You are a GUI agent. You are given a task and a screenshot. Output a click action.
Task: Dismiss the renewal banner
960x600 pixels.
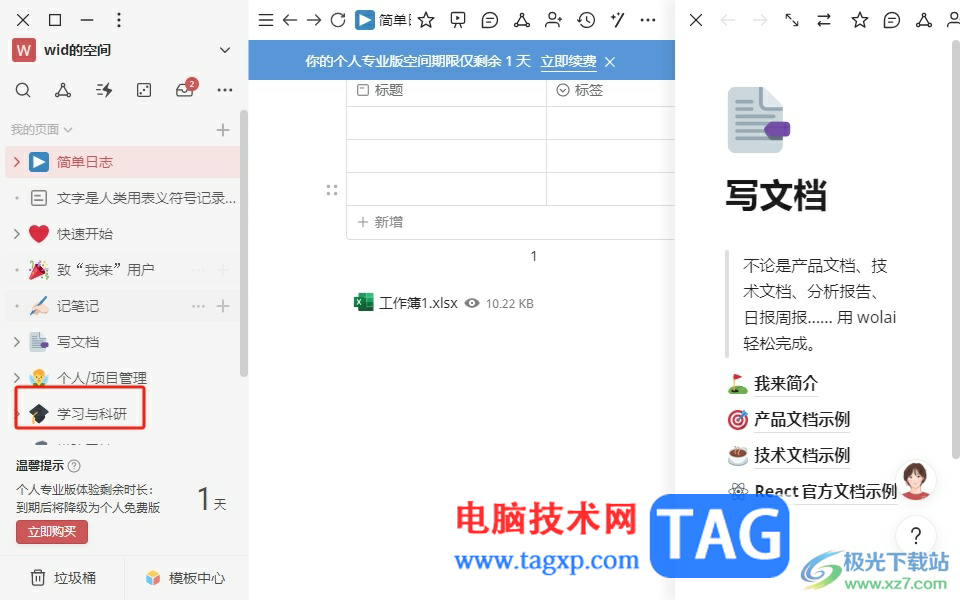tap(610, 62)
